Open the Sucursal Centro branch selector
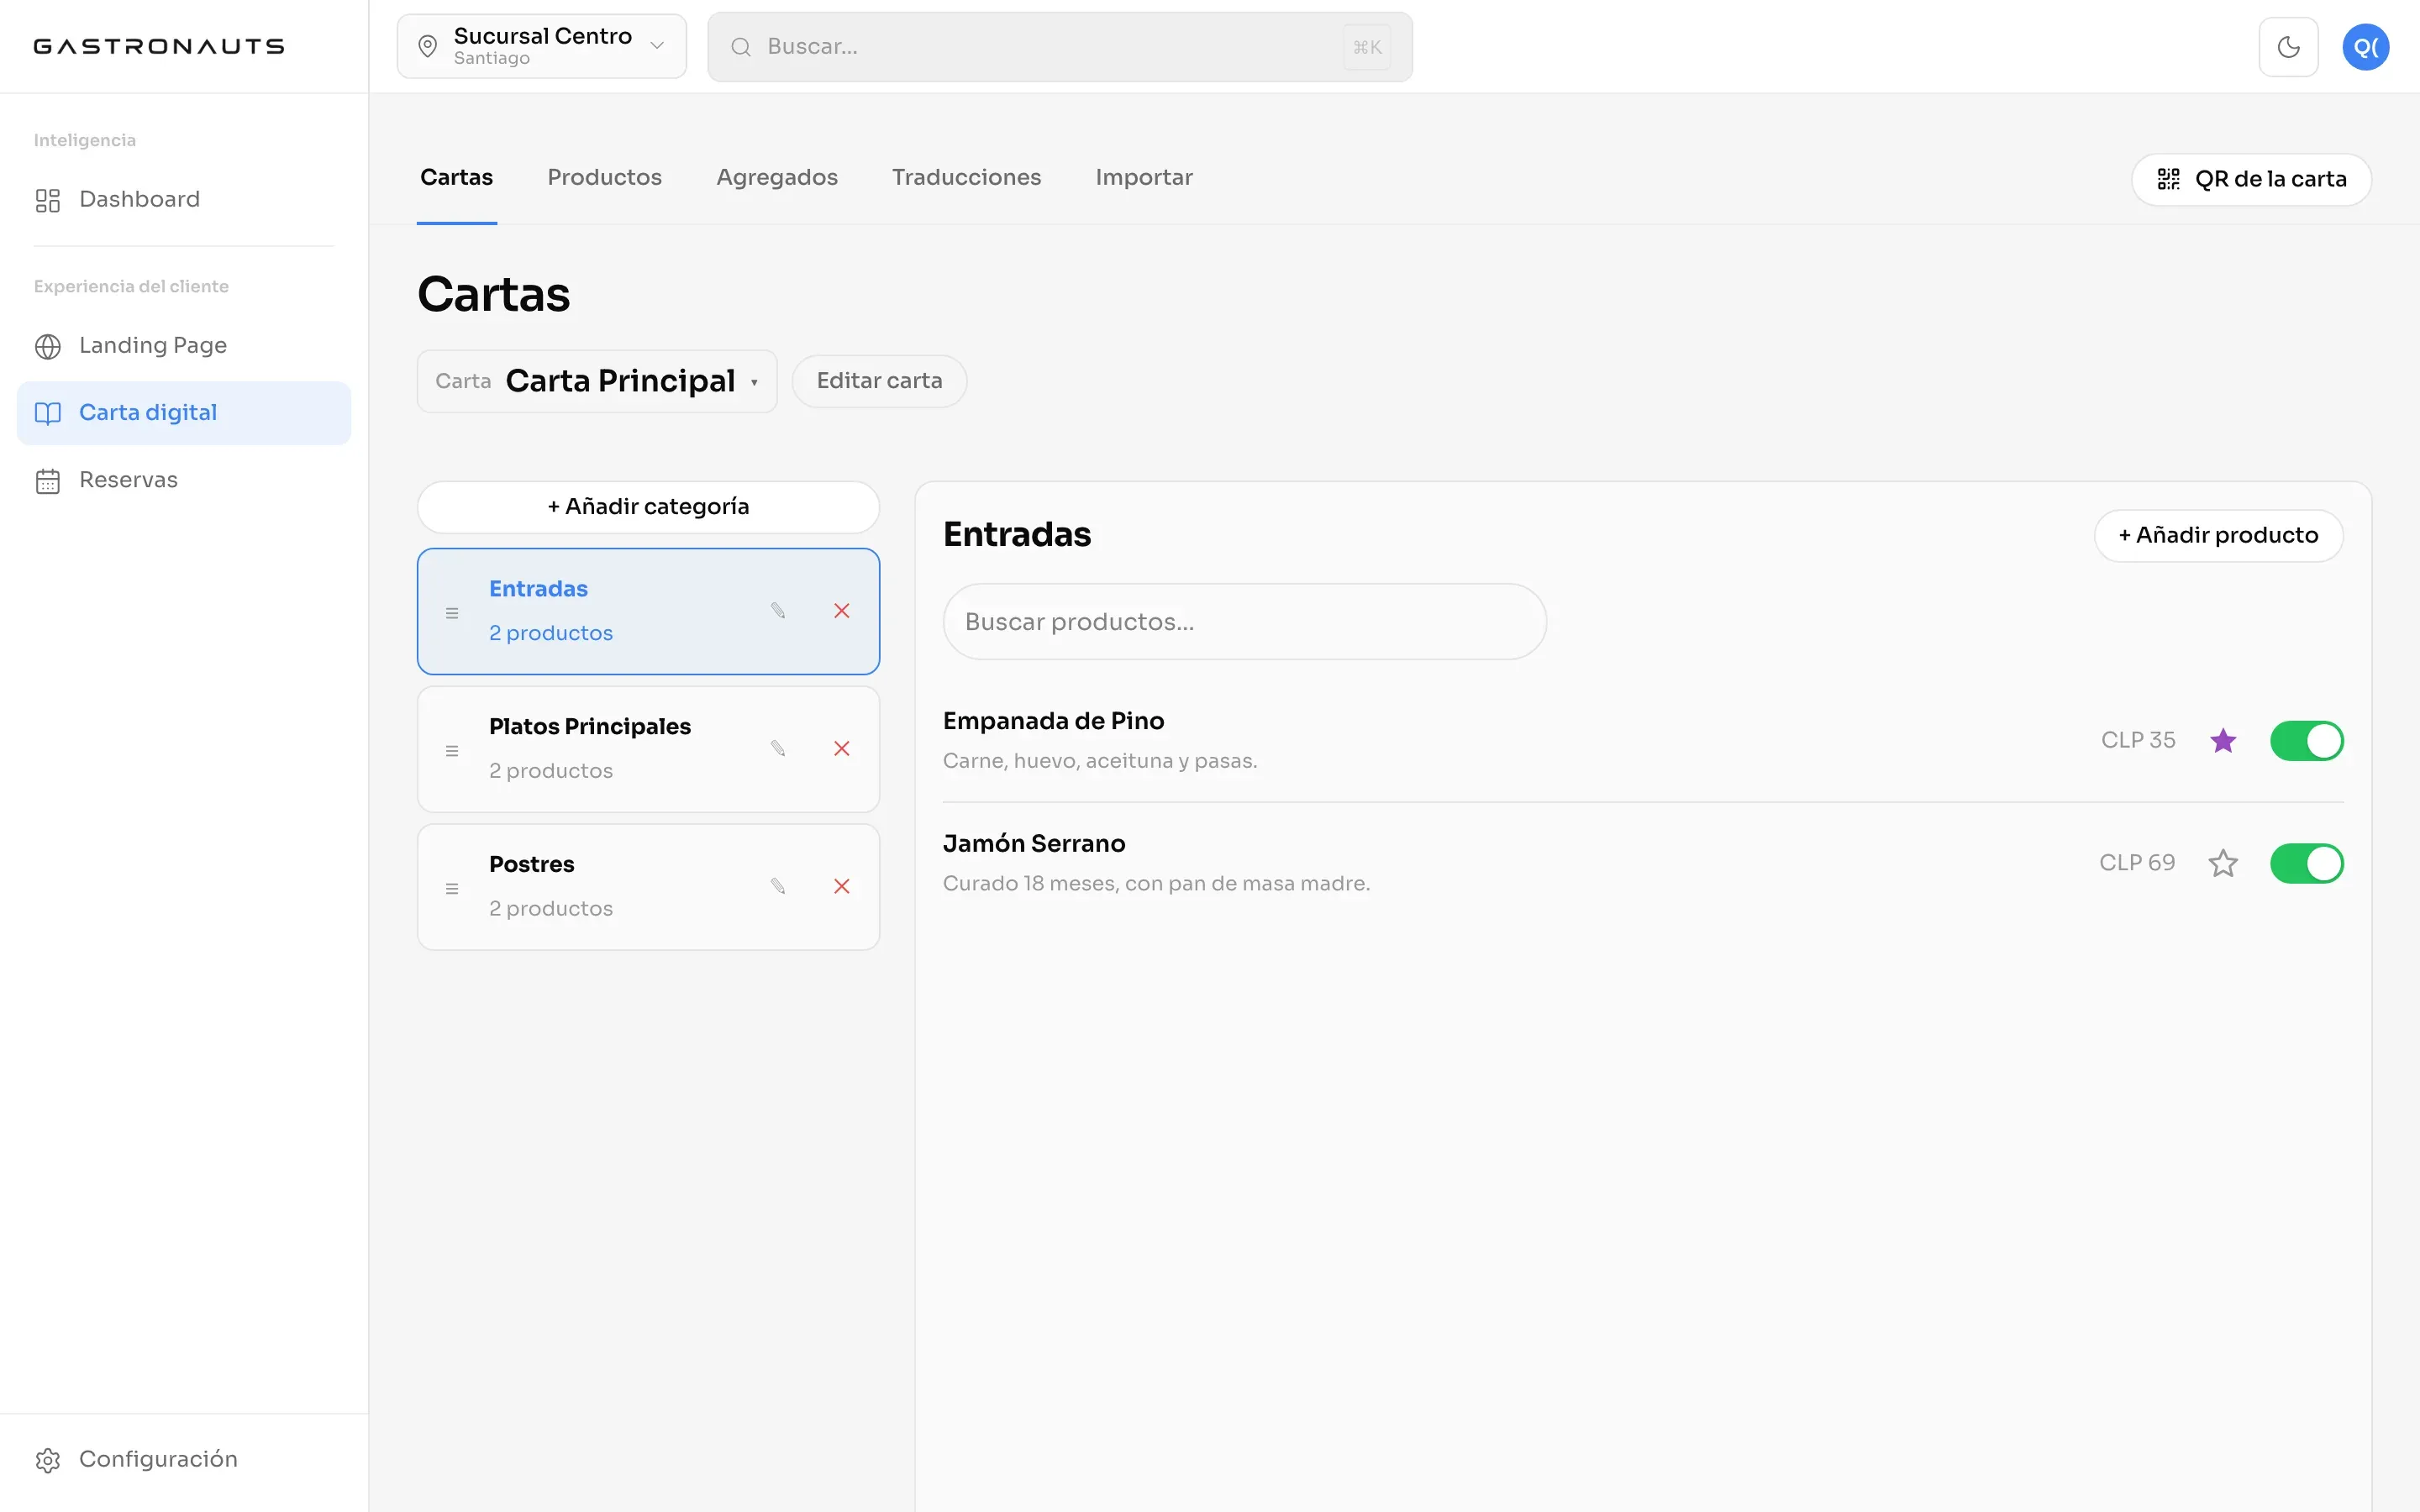 [x=542, y=46]
